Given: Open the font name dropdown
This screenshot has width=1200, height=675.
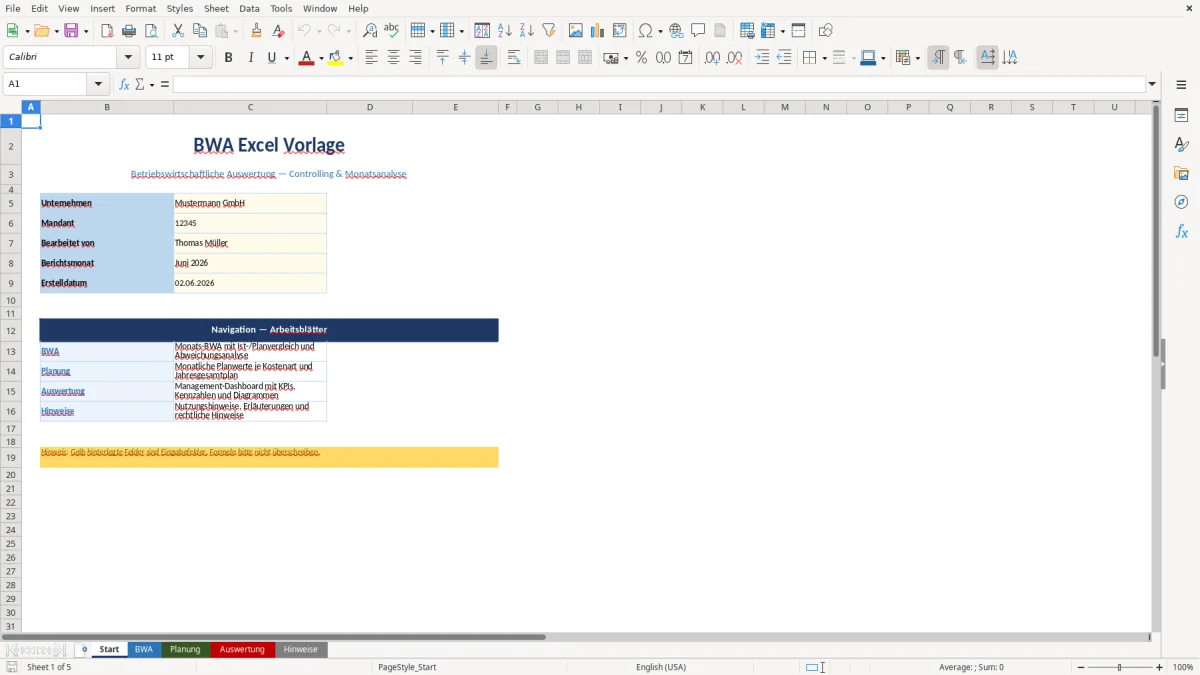Looking at the screenshot, I should tap(128, 58).
